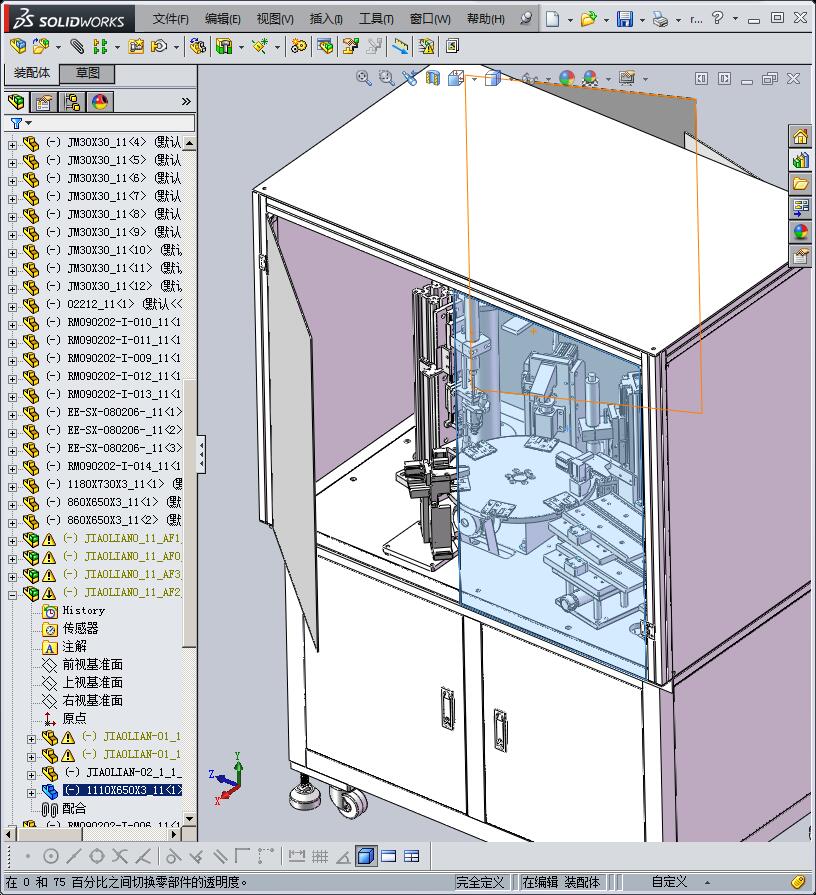Toggle the single-viewport button in bottom toolbar
Viewport: 816px width, 895px height.
tap(389, 856)
